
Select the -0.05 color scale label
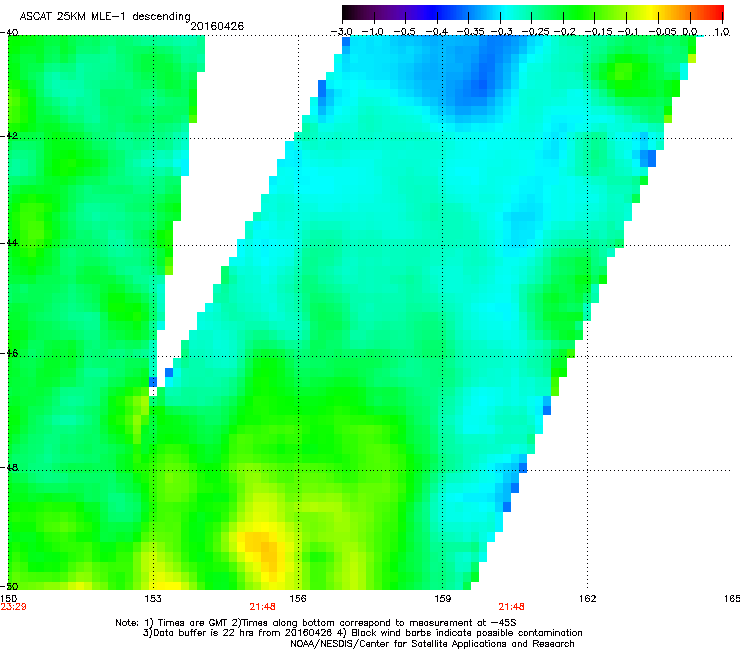(663, 32)
